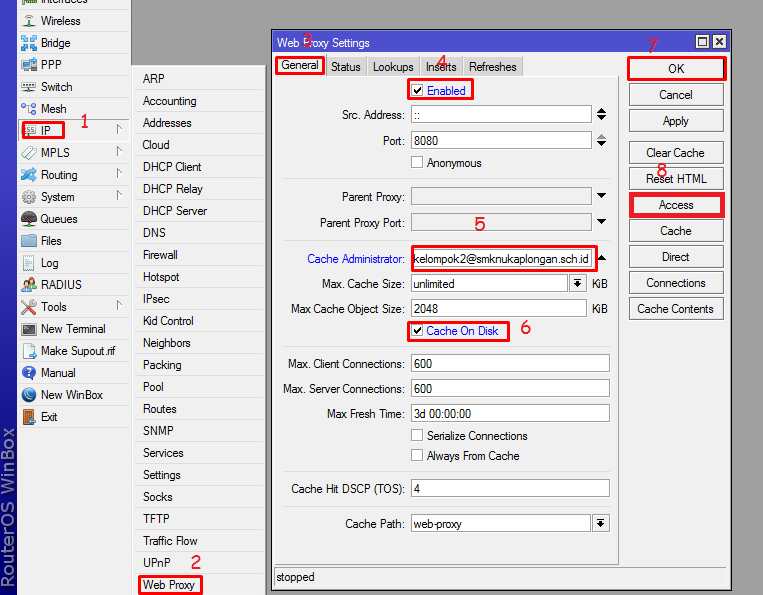The width and height of the screenshot is (763, 595).
Task: Click the IP icon in sidebar
Action: click(30, 130)
